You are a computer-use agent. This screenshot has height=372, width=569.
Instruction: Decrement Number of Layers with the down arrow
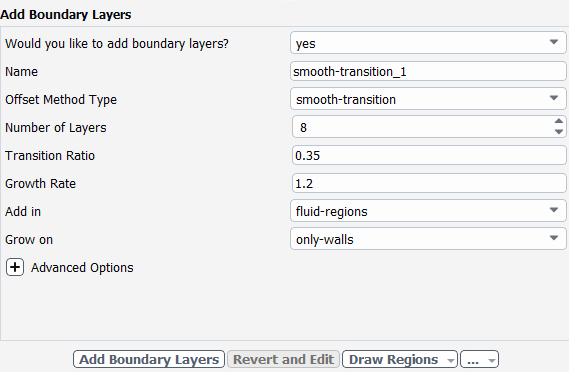tap(559, 132)
